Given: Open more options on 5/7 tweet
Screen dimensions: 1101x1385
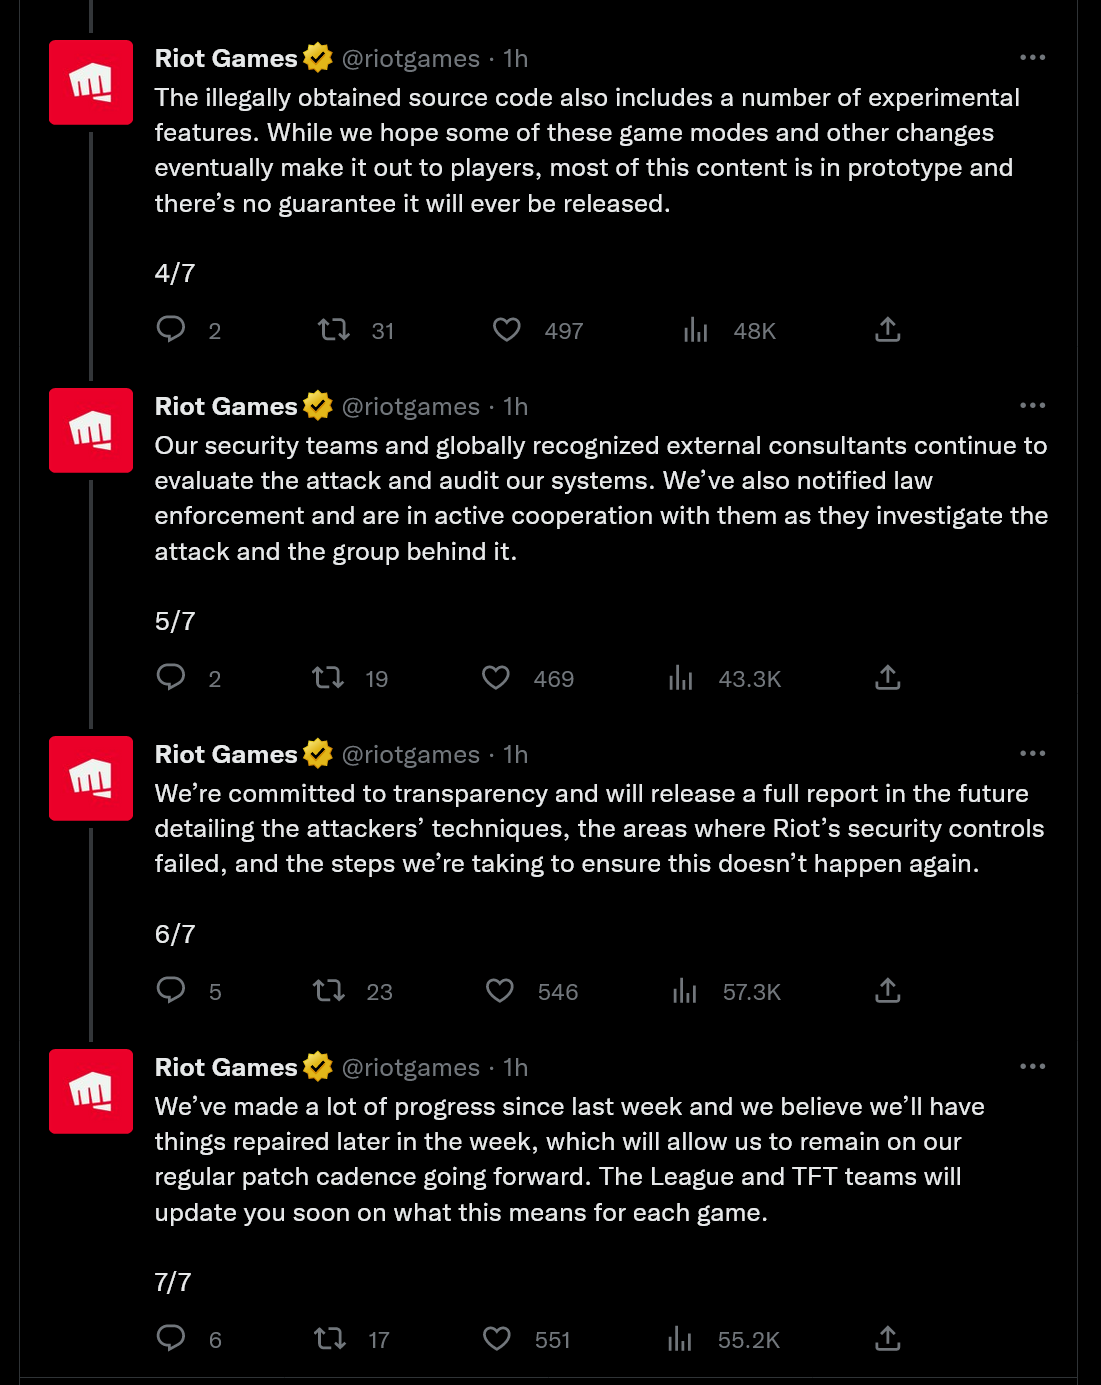Looking at the screenshot, I should (1032, 406).
